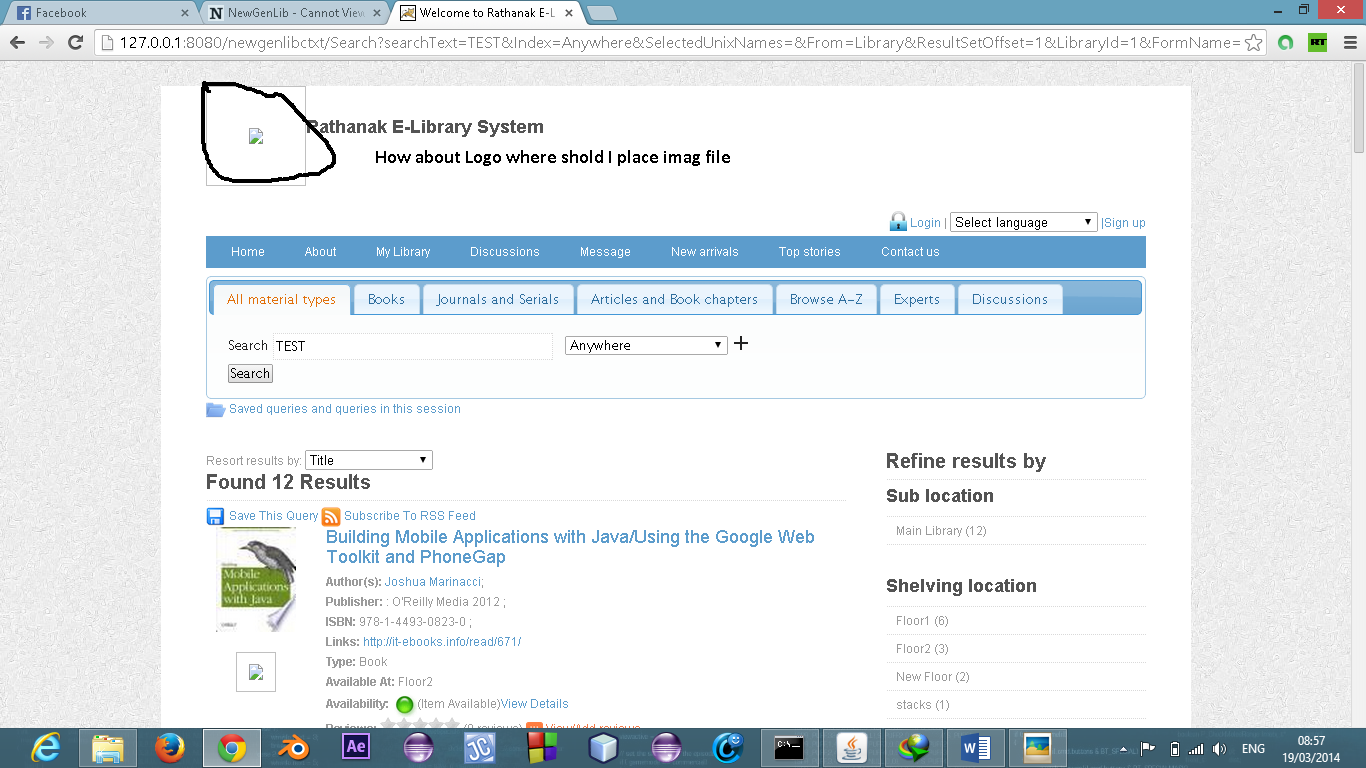Click the Save This Query floppy disk icon

point(215,516)
